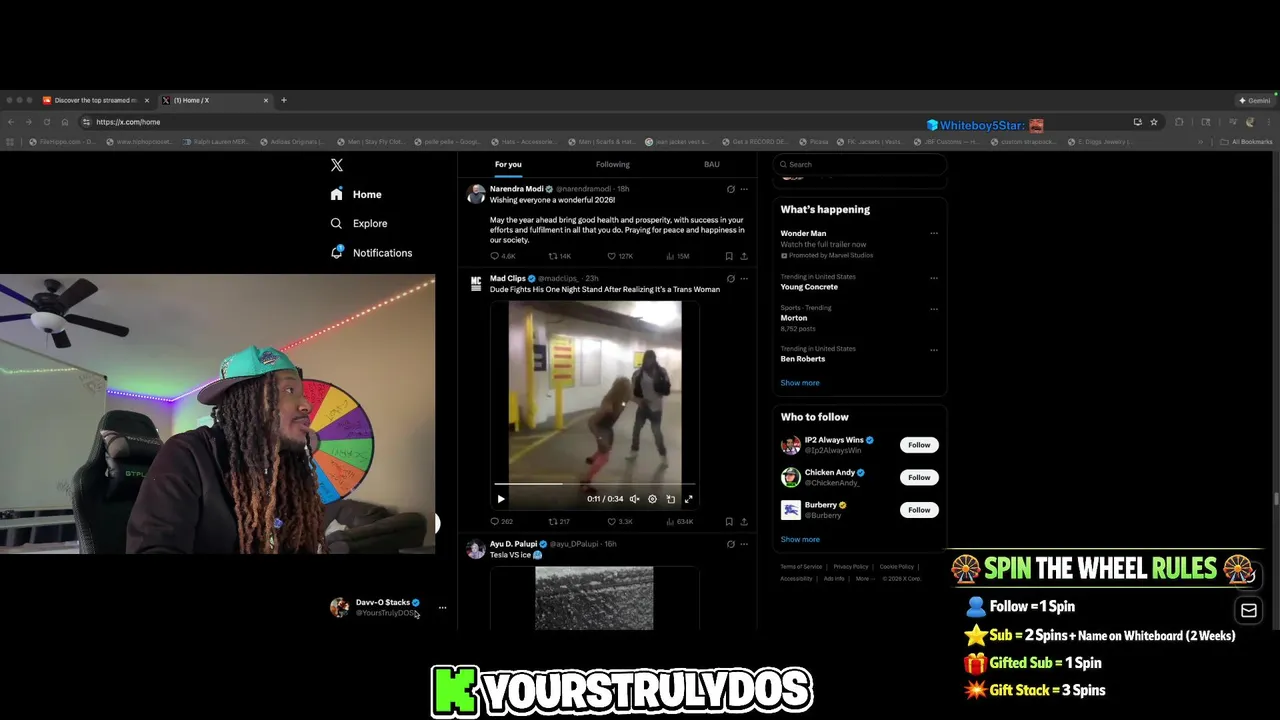Switch to the For you tab

point(508,164)
